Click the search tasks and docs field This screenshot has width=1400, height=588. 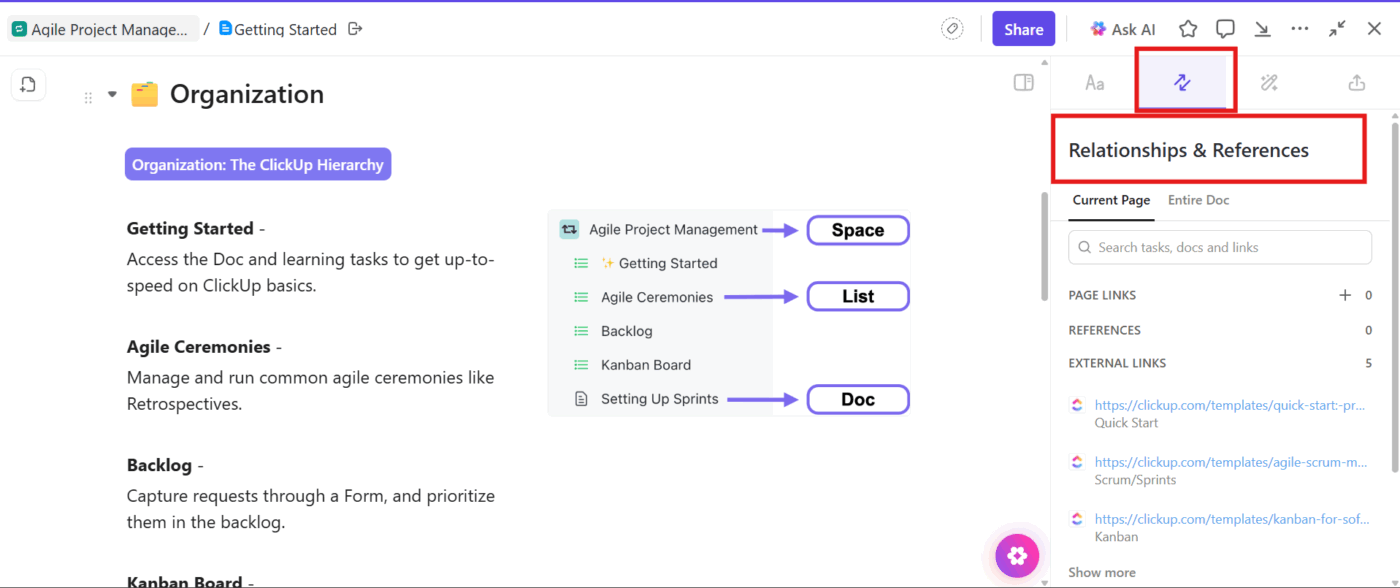point(1219,247)
